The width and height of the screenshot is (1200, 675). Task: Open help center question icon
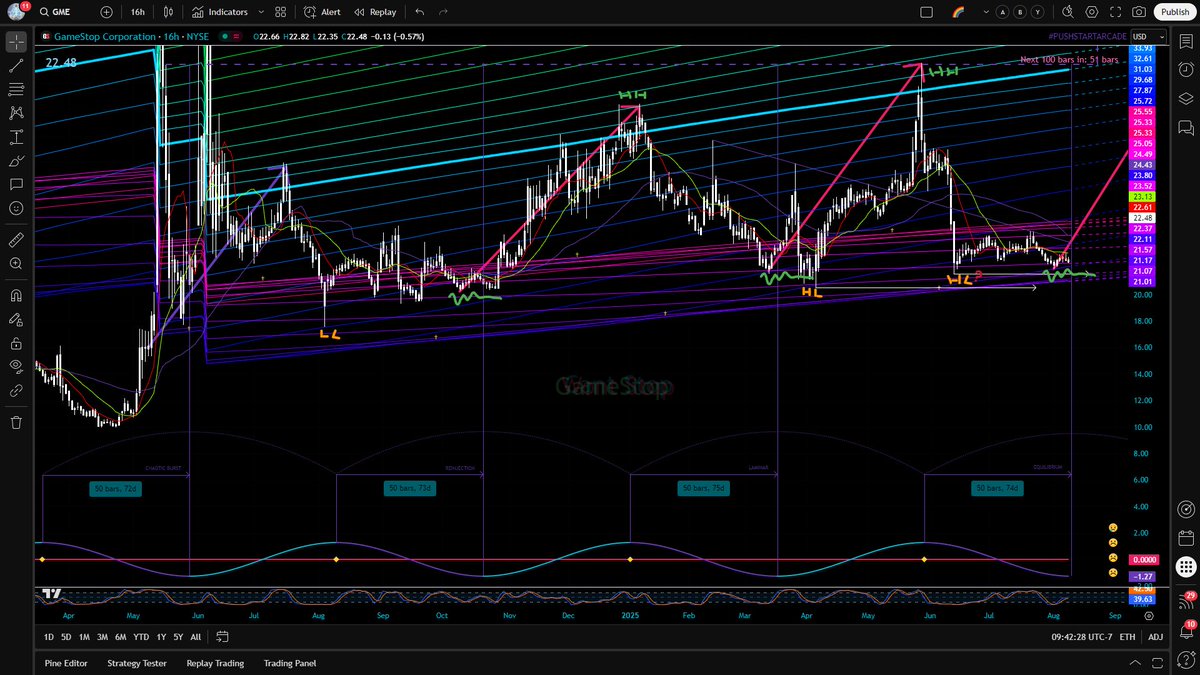coord(1185,661)
